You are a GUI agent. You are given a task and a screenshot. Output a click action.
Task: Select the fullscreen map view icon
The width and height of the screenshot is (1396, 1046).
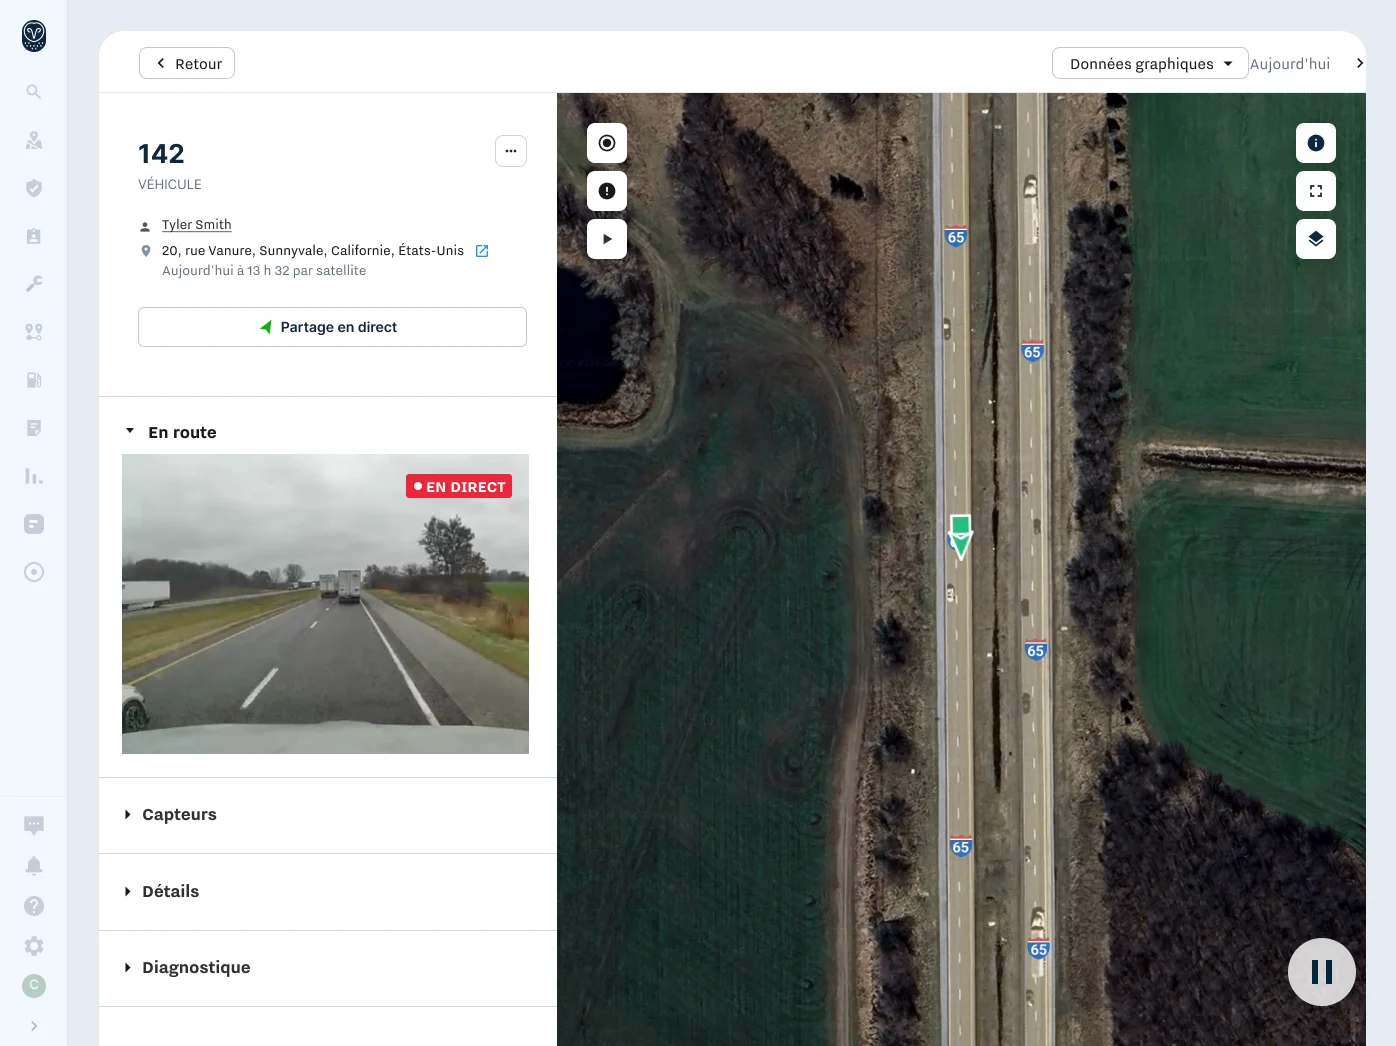coord(1315,190)
